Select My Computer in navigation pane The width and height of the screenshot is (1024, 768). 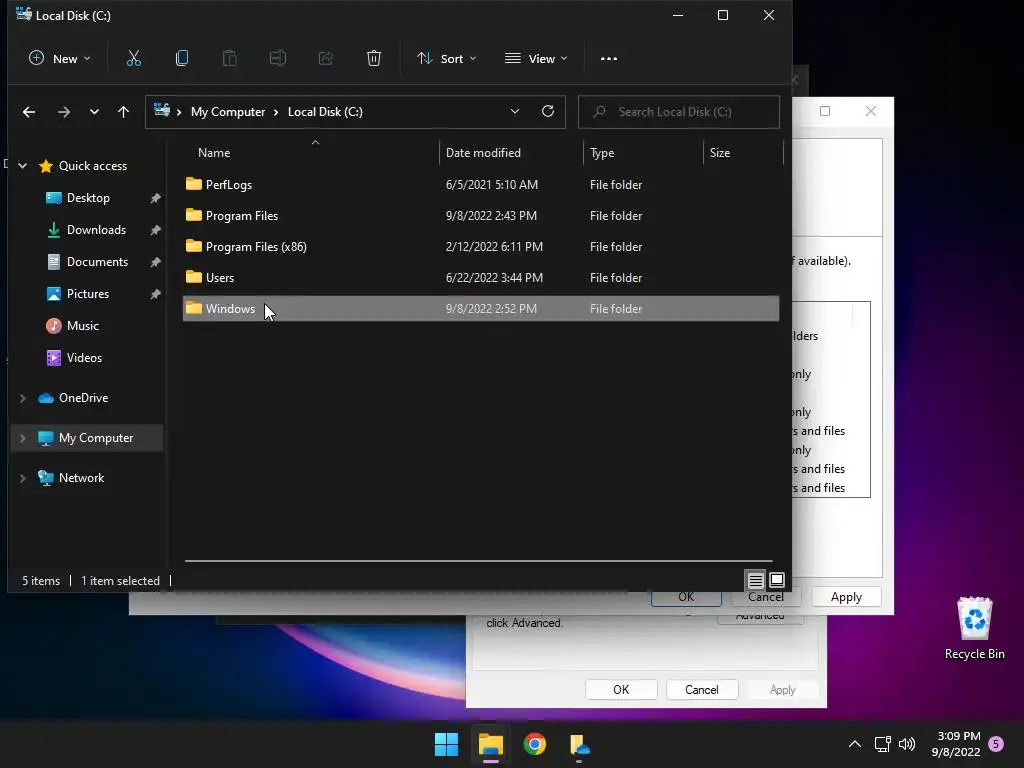coord(96,438)
